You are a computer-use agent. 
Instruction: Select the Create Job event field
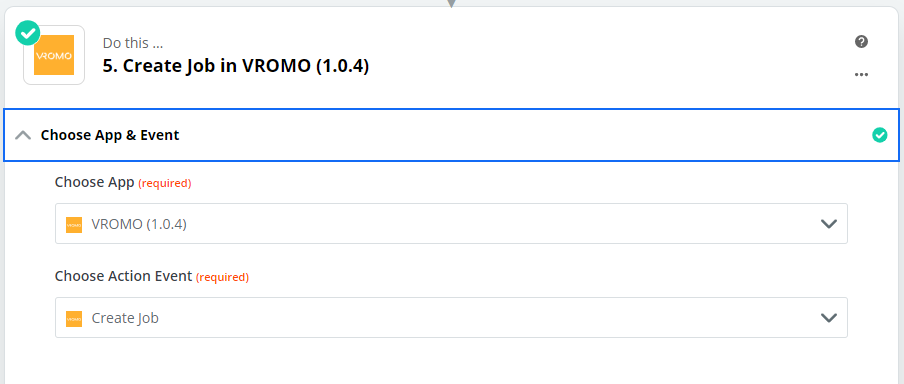coord(451,318)
